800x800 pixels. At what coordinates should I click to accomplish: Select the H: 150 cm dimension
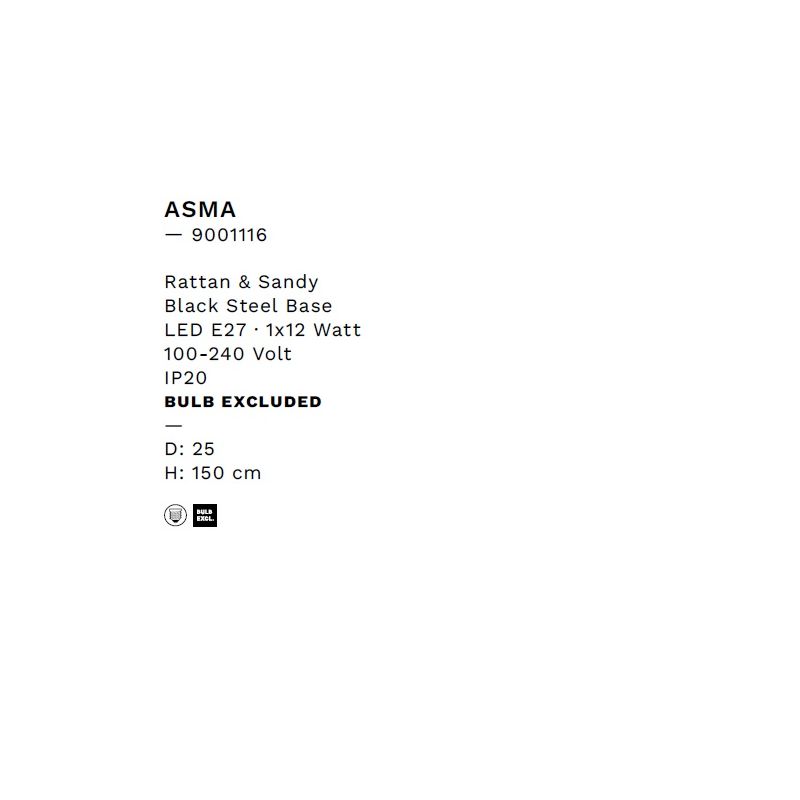click(213, 473)
